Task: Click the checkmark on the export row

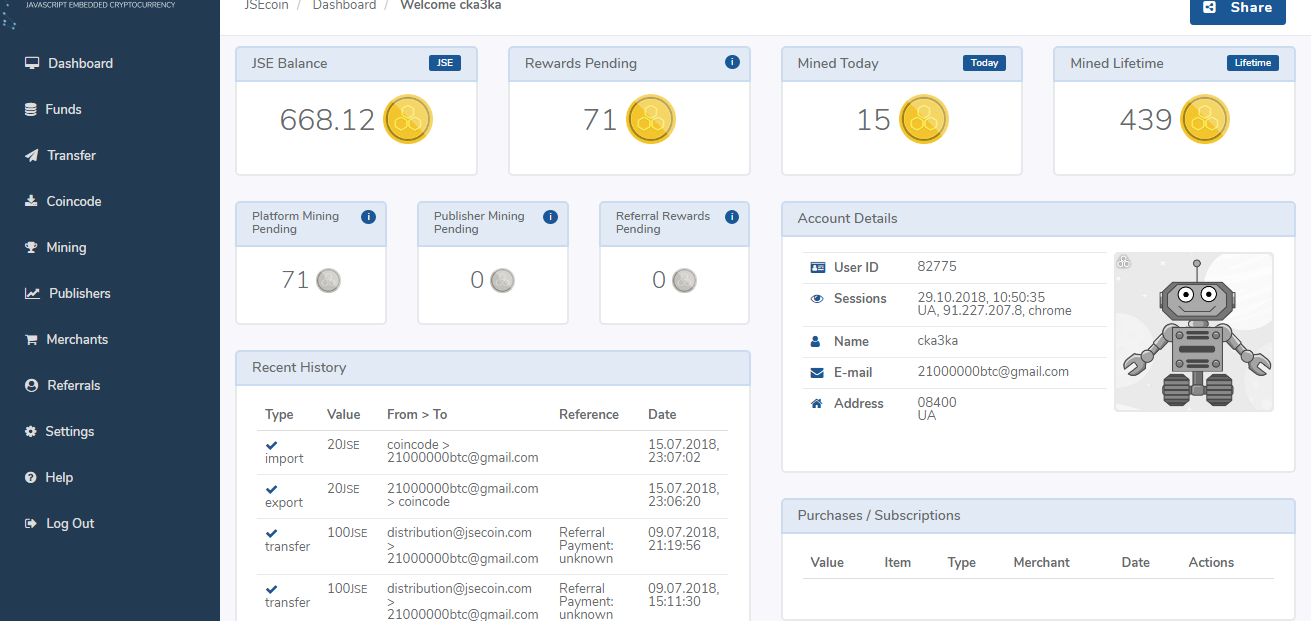Action: pyautogui.click(x=272, y=489)
